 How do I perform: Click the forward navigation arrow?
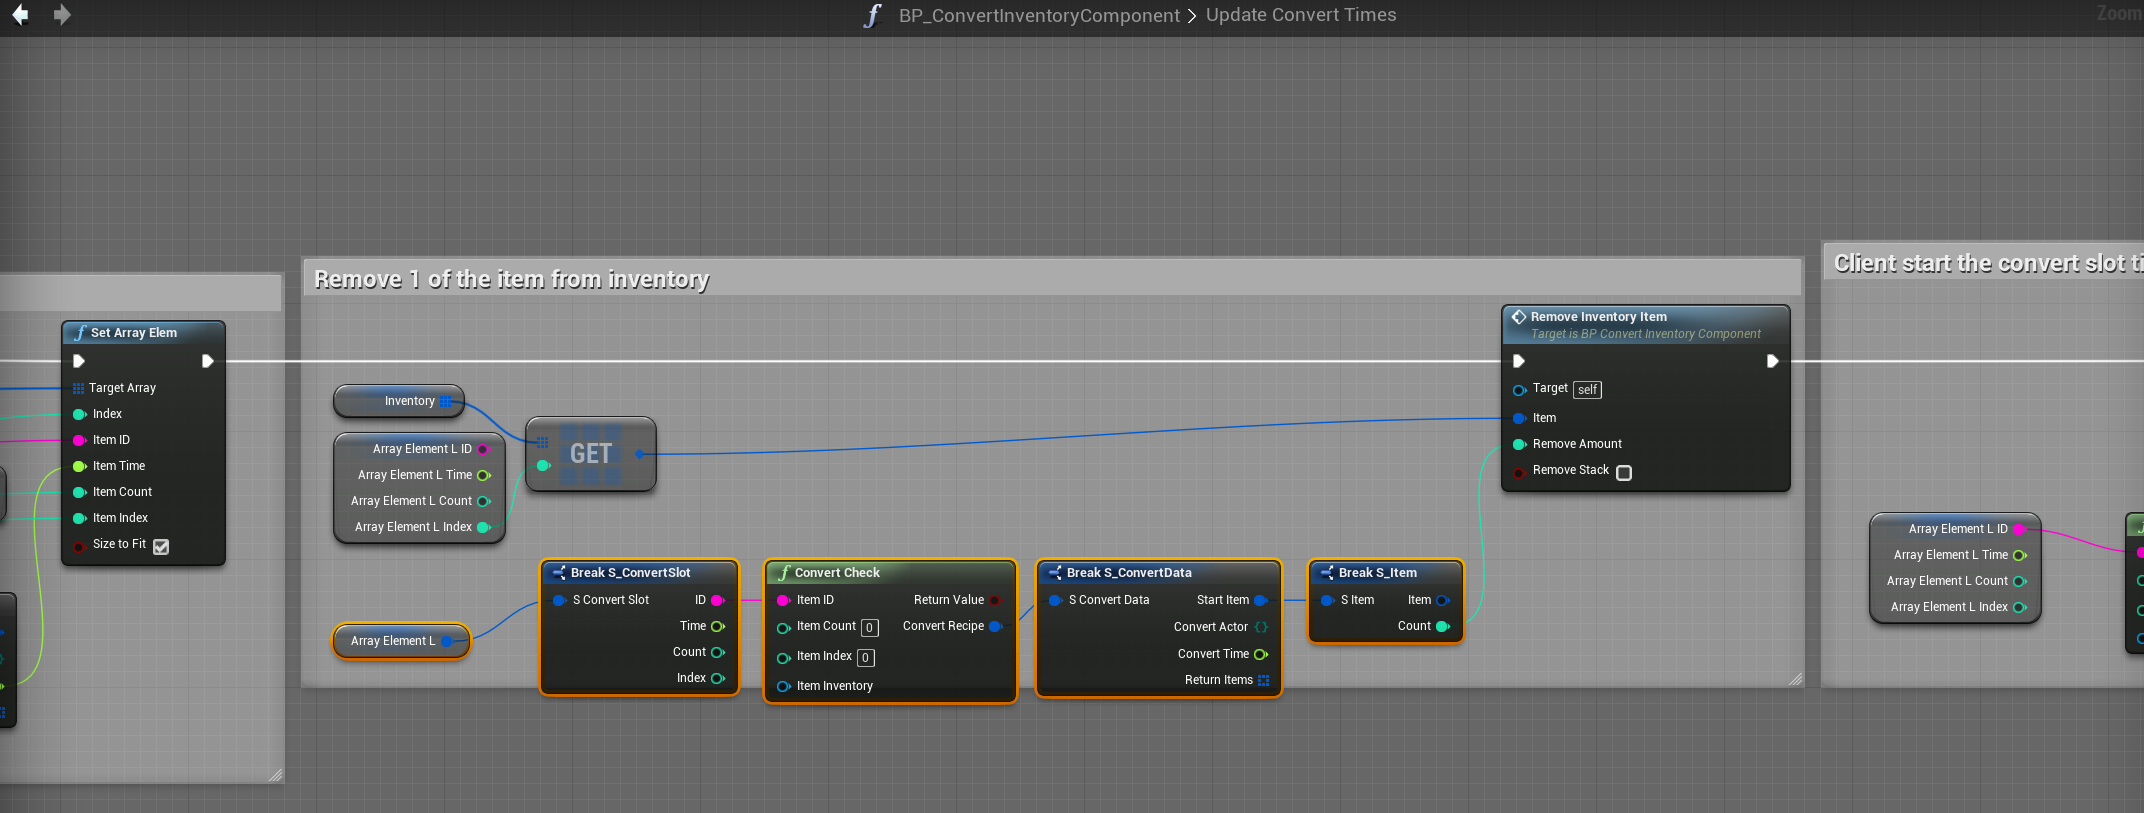pyautogui.click(x=62, y=15)
